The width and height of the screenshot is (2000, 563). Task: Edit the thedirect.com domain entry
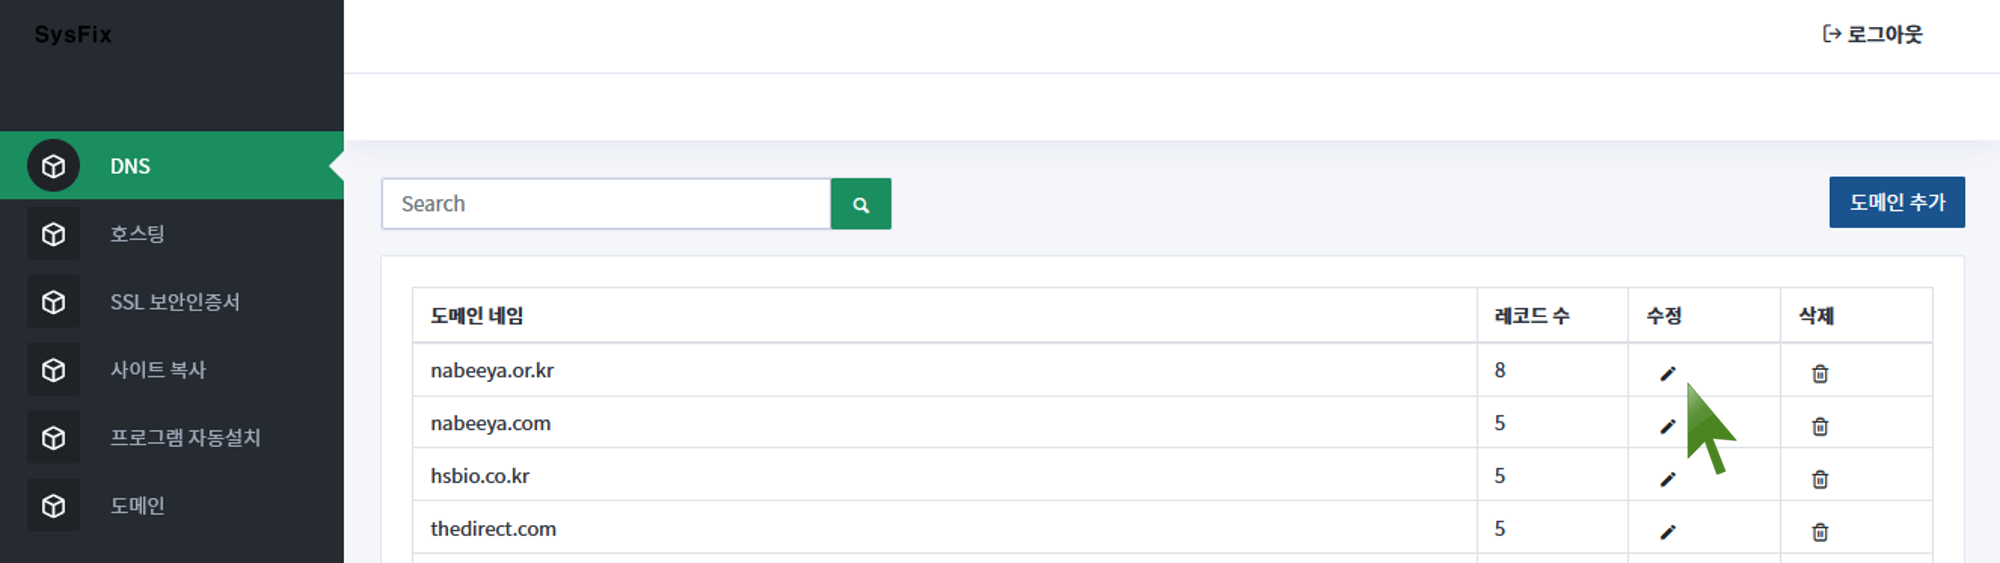coord(1667,532)
